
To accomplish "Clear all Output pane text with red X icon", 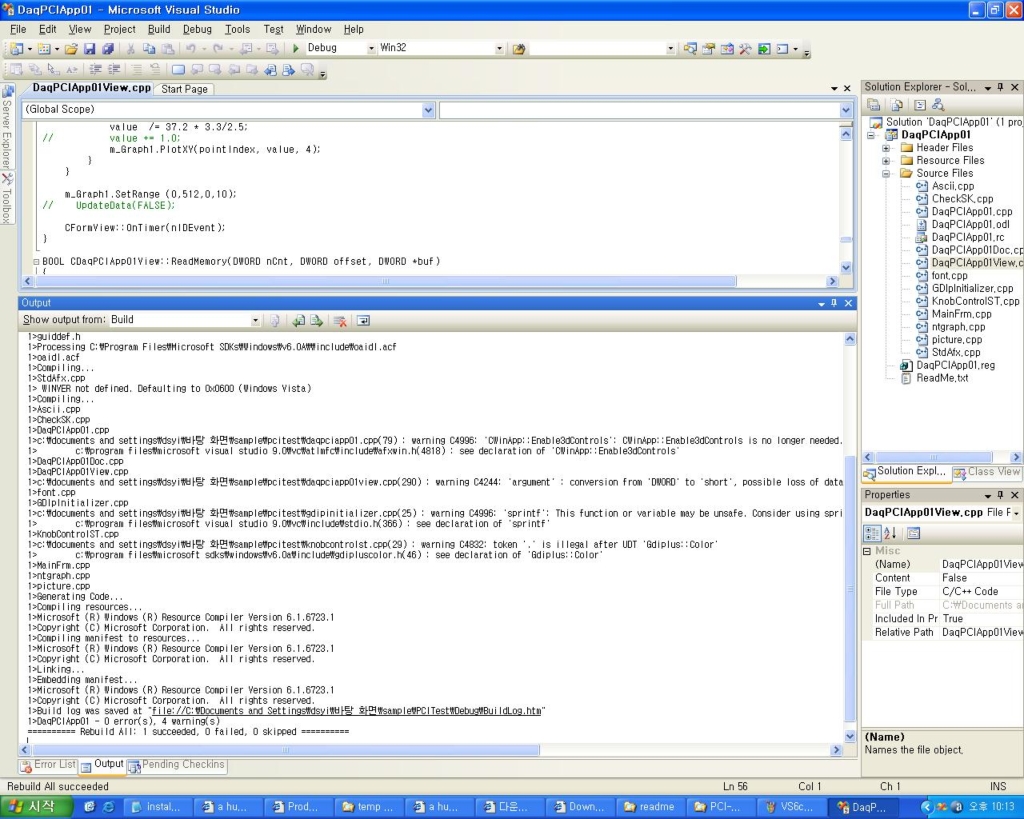I will 340,321.
